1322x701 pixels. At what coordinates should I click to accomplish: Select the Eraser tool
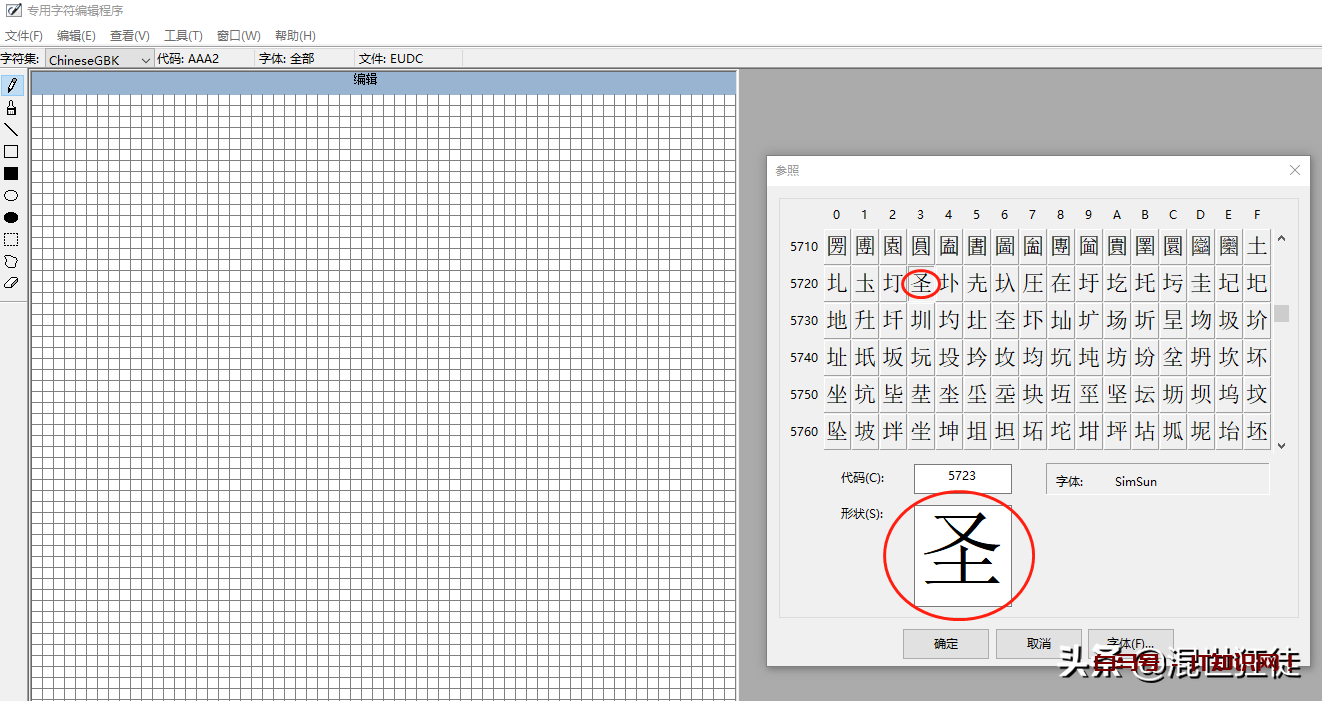coord(12,283)
